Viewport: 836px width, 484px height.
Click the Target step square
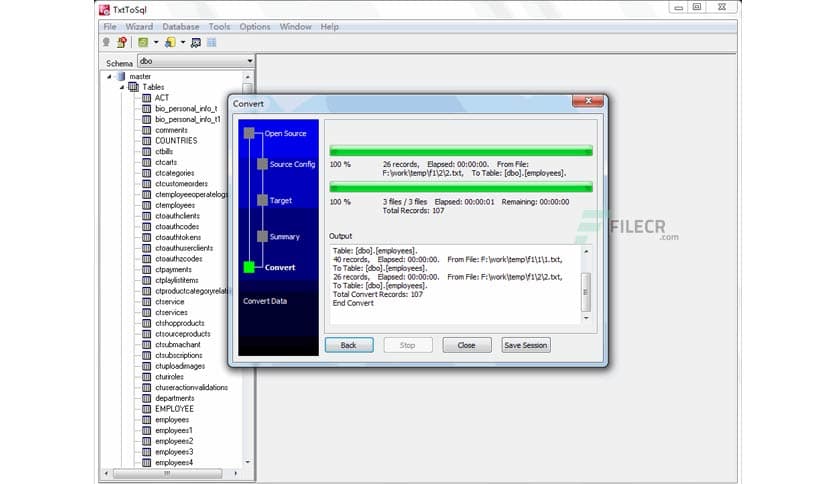pos(262,200)
